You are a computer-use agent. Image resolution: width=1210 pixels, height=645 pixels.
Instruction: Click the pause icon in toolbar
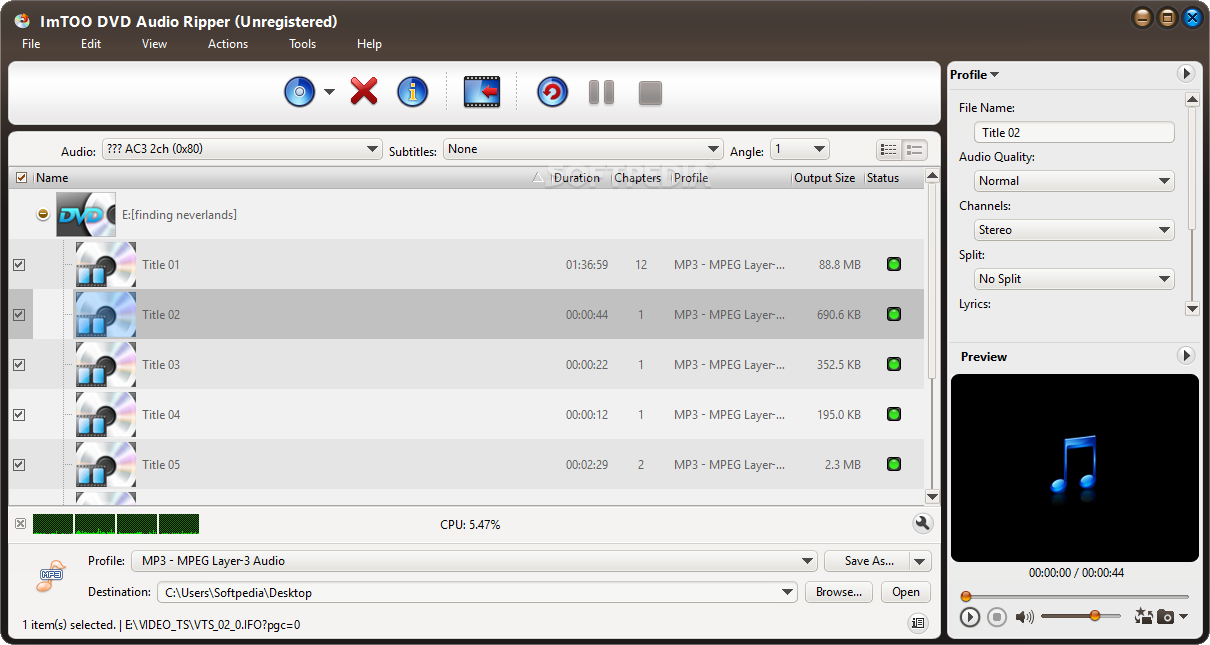pyautogui.click(x=601, y=93)
